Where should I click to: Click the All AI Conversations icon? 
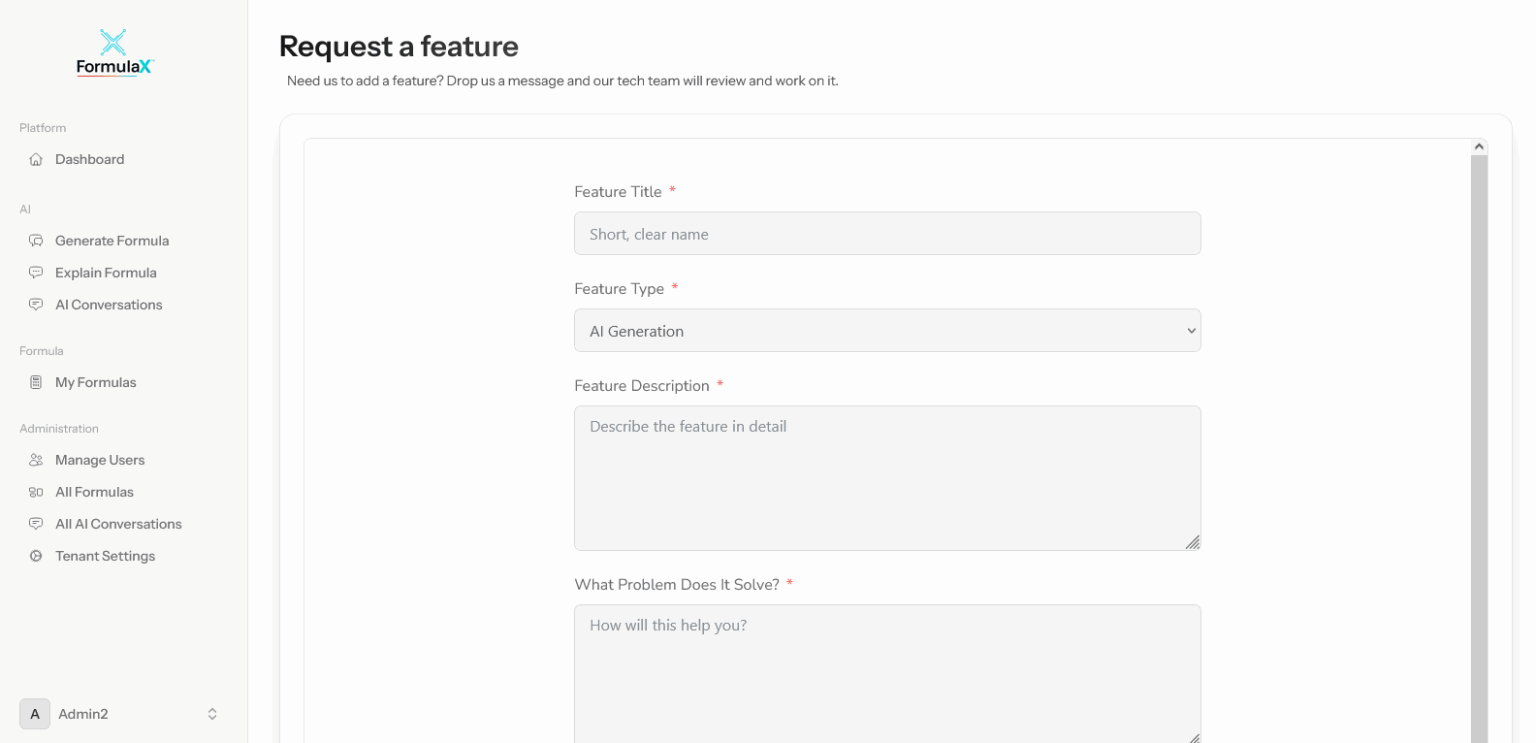click(36, 524)
